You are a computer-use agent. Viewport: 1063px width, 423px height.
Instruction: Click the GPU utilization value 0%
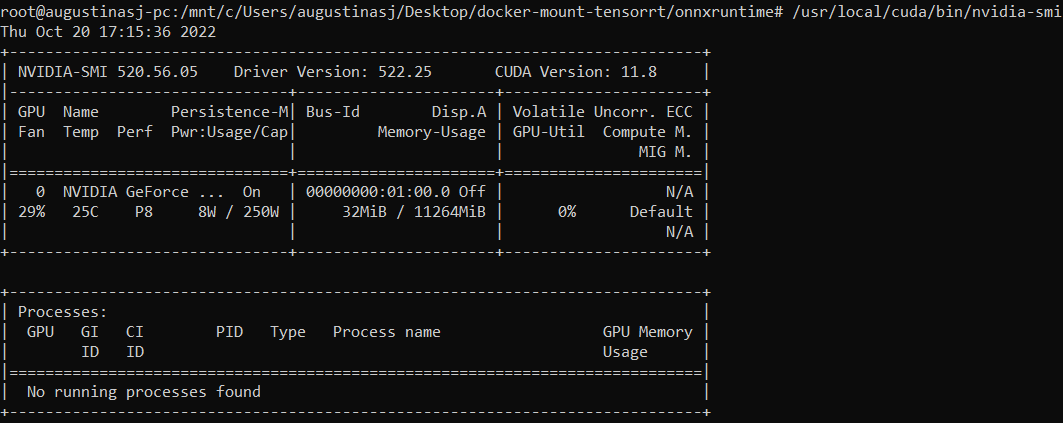click(567, 212)
